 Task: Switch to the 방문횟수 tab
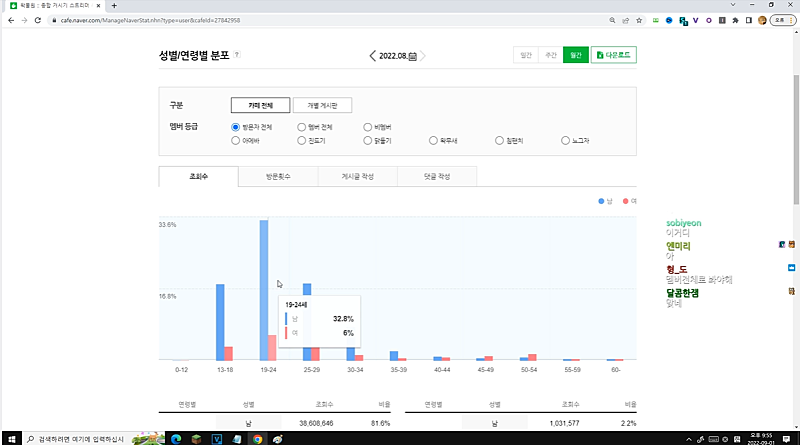[x=277, y=177]
